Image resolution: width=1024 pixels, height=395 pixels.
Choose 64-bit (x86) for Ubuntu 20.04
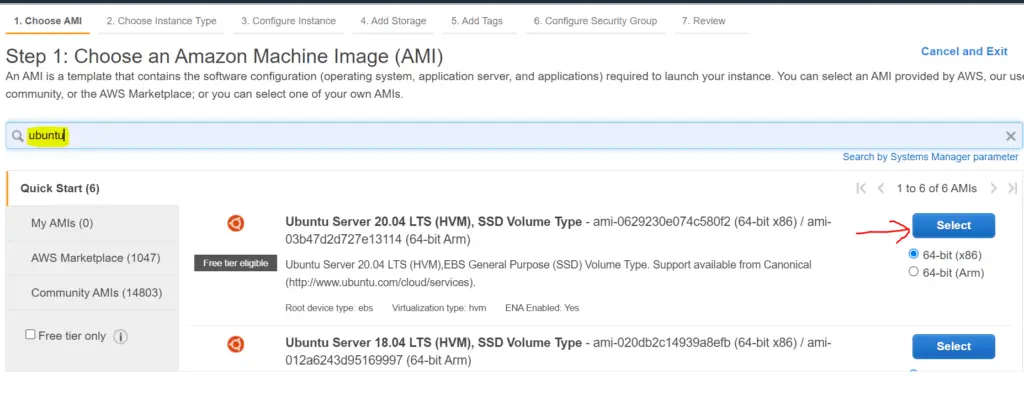point(914,254)
